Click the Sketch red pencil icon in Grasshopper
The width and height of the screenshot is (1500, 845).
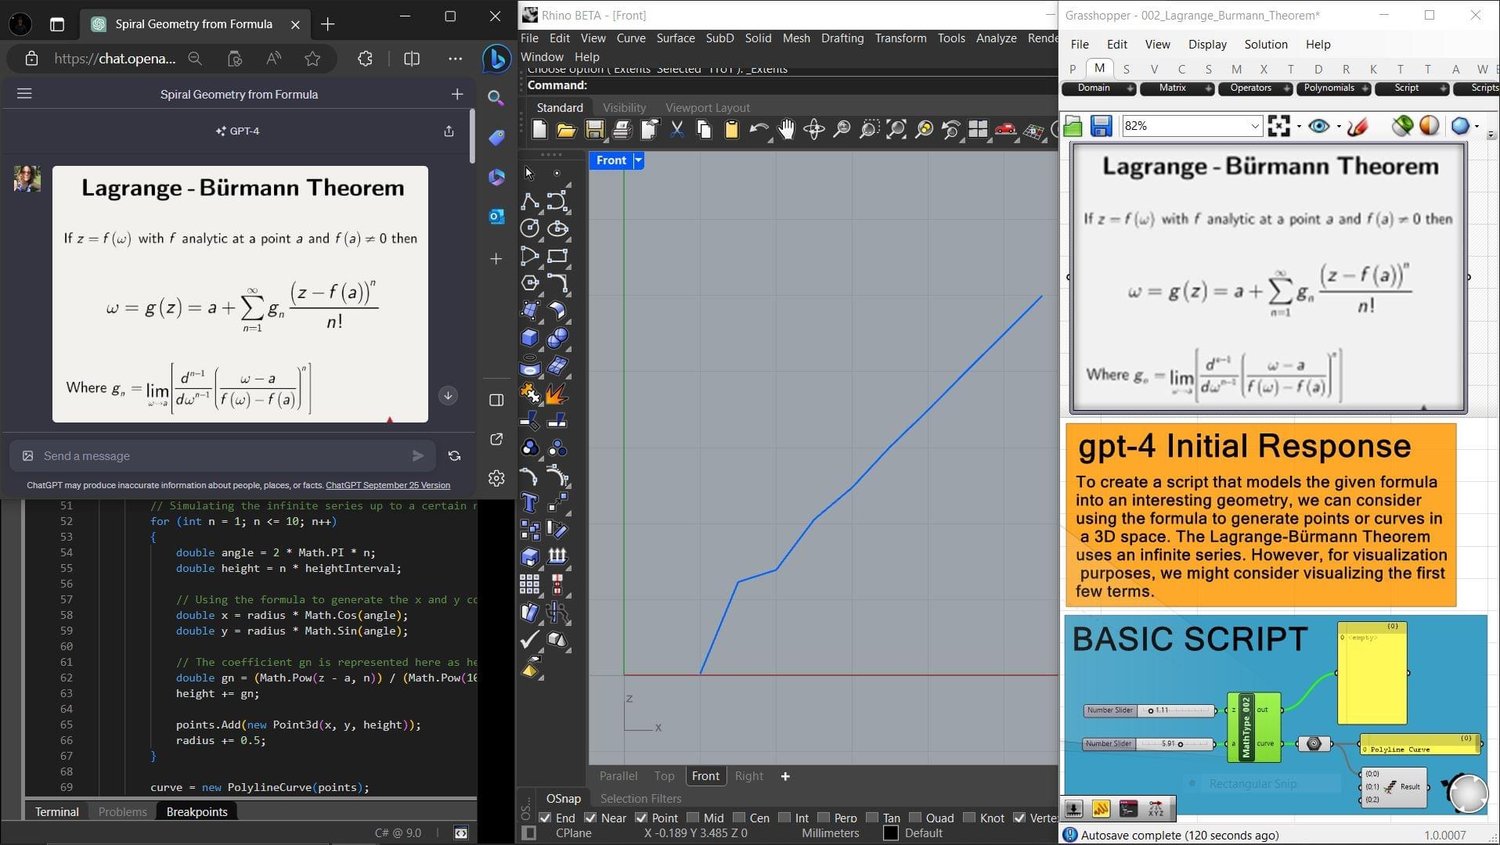point(1357,126)
